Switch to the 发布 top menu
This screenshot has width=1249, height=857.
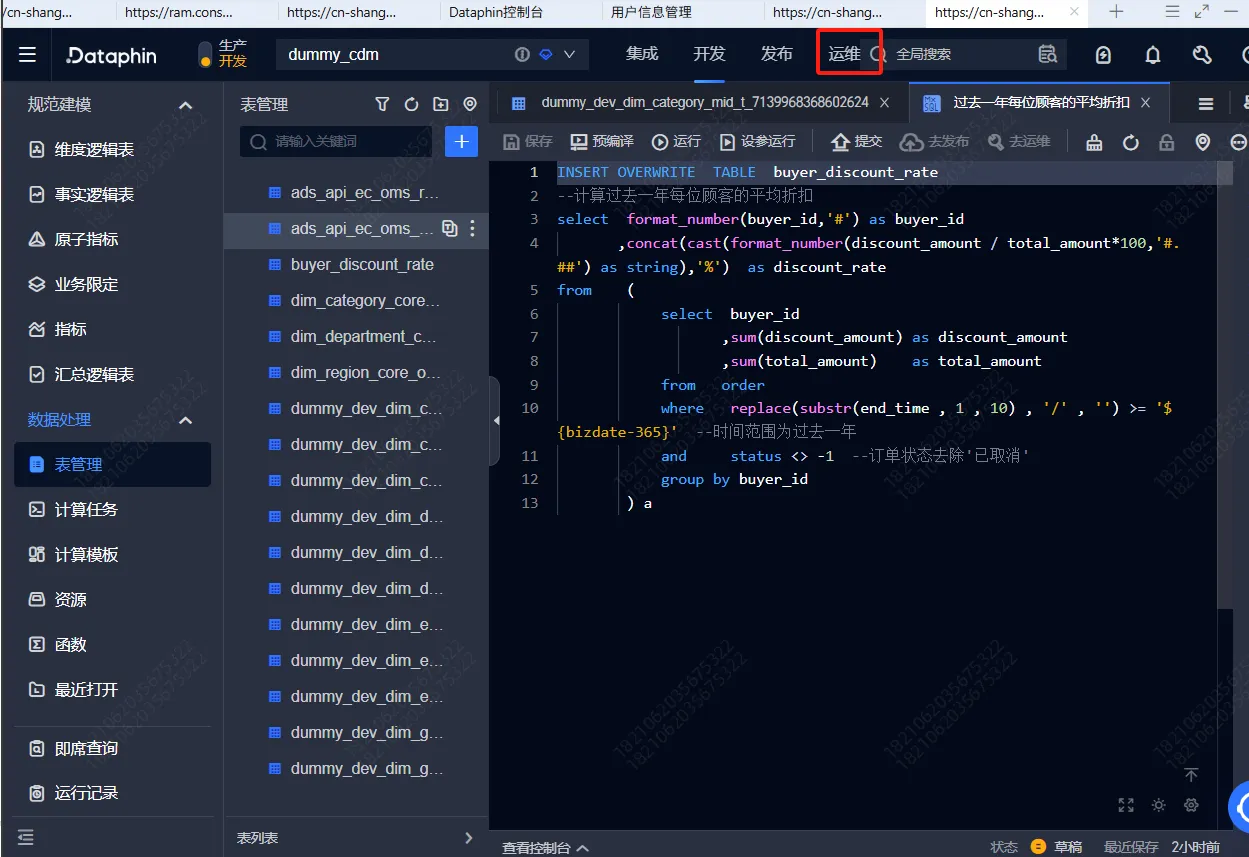coord(776,54)
